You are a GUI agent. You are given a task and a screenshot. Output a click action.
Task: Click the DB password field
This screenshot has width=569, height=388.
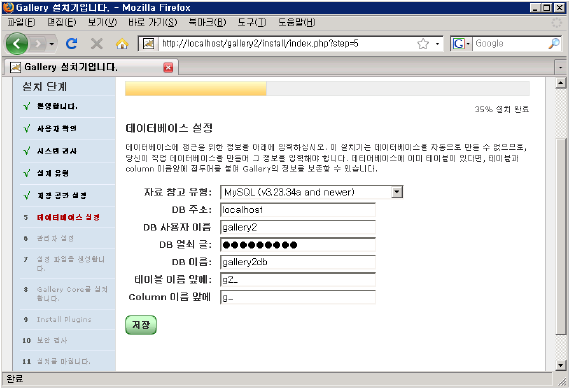[298, 245]
